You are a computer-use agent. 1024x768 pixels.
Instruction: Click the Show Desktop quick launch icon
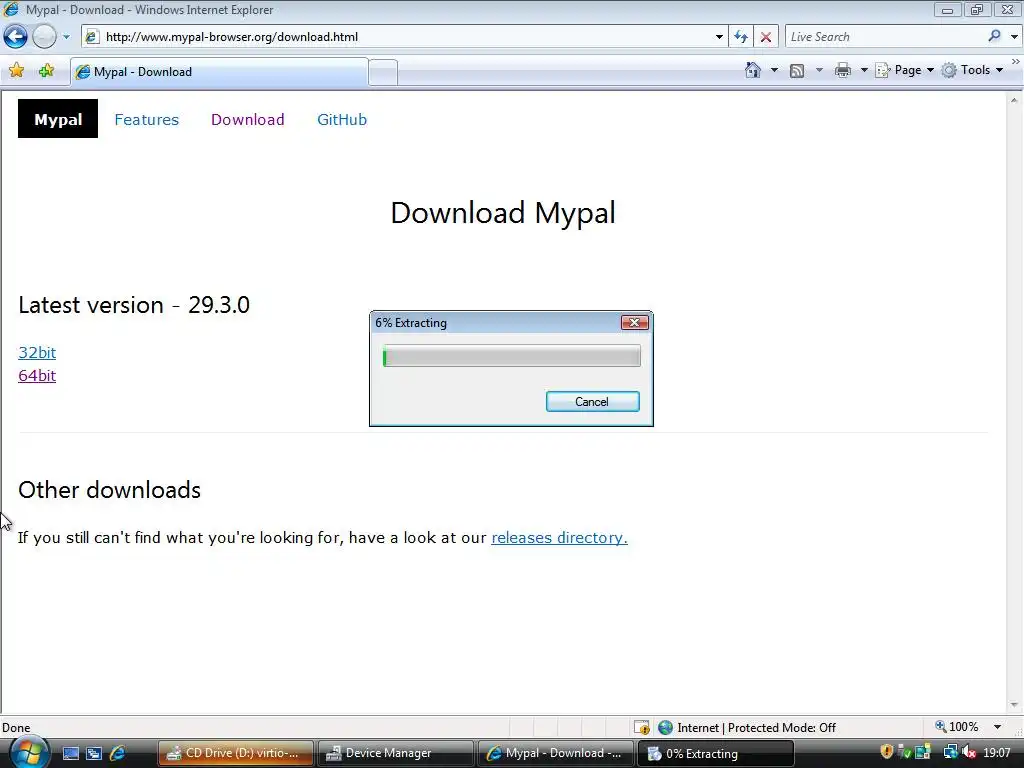point(71,753)
